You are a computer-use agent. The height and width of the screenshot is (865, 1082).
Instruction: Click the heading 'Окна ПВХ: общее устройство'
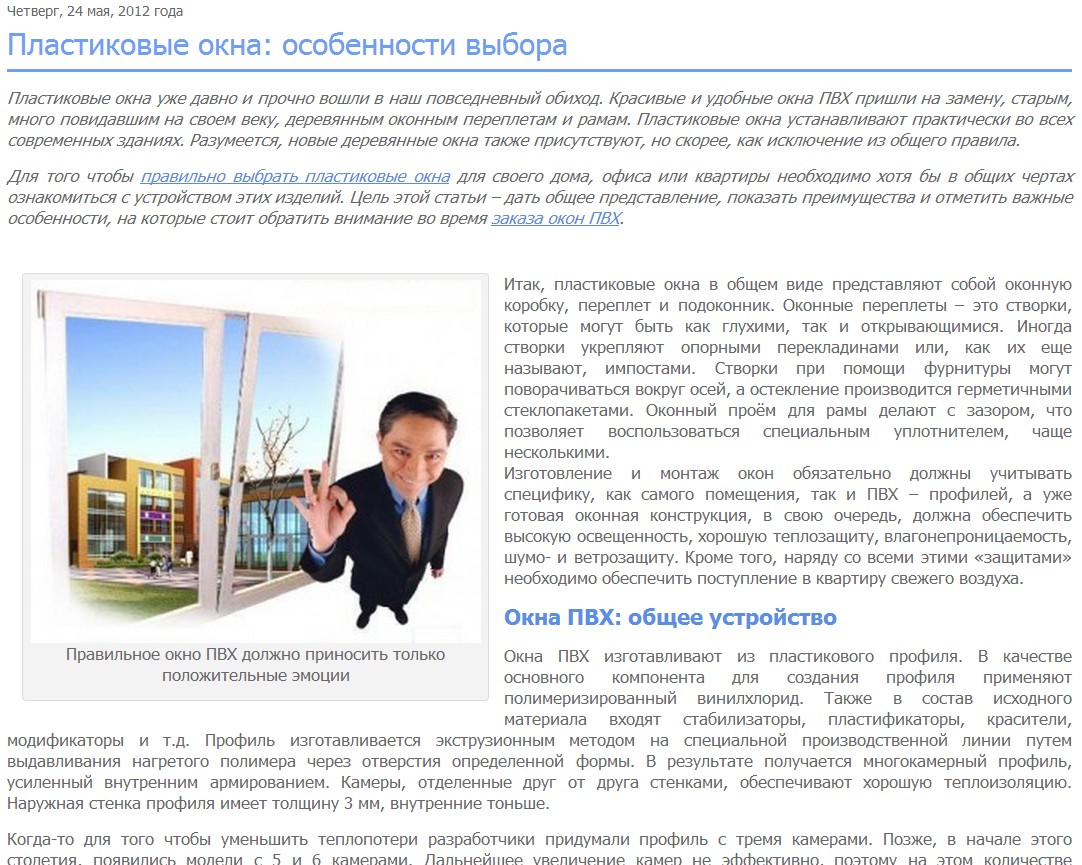click(x=670, y=617)
